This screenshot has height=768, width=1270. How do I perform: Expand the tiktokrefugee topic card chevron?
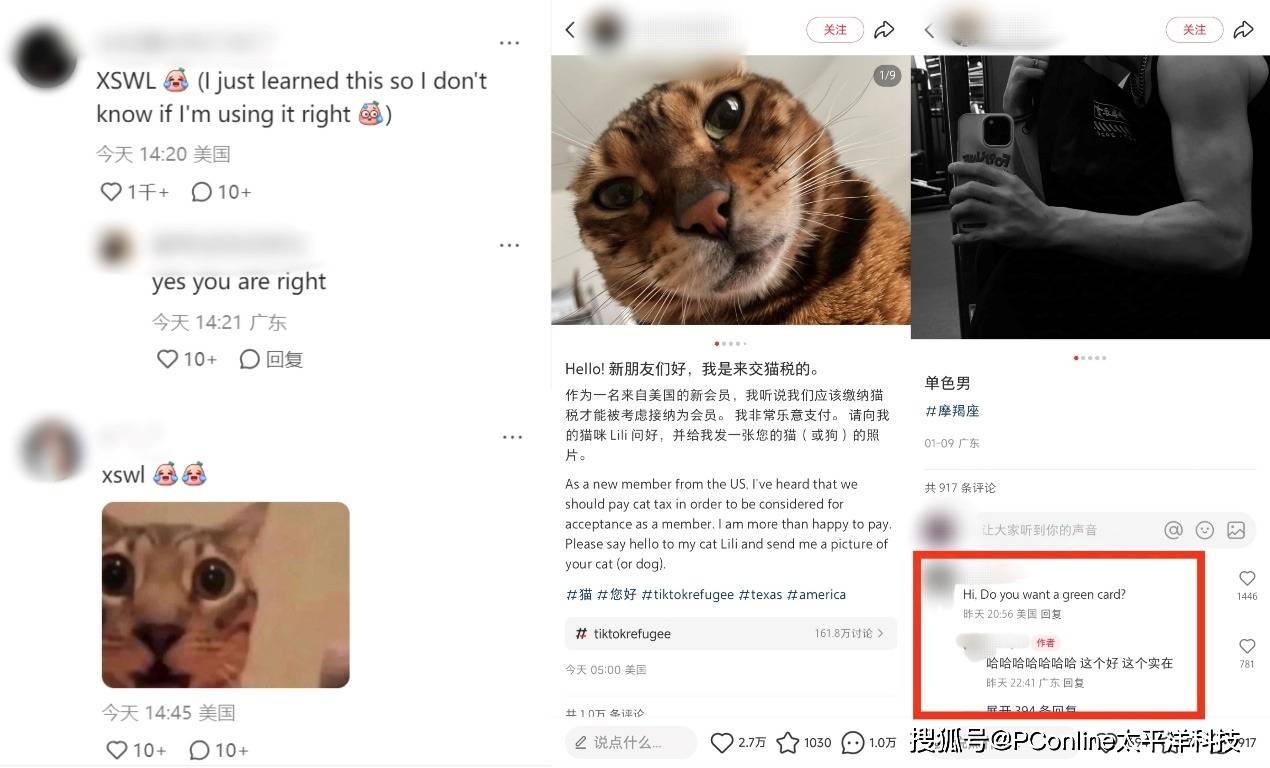coord(880,634)
